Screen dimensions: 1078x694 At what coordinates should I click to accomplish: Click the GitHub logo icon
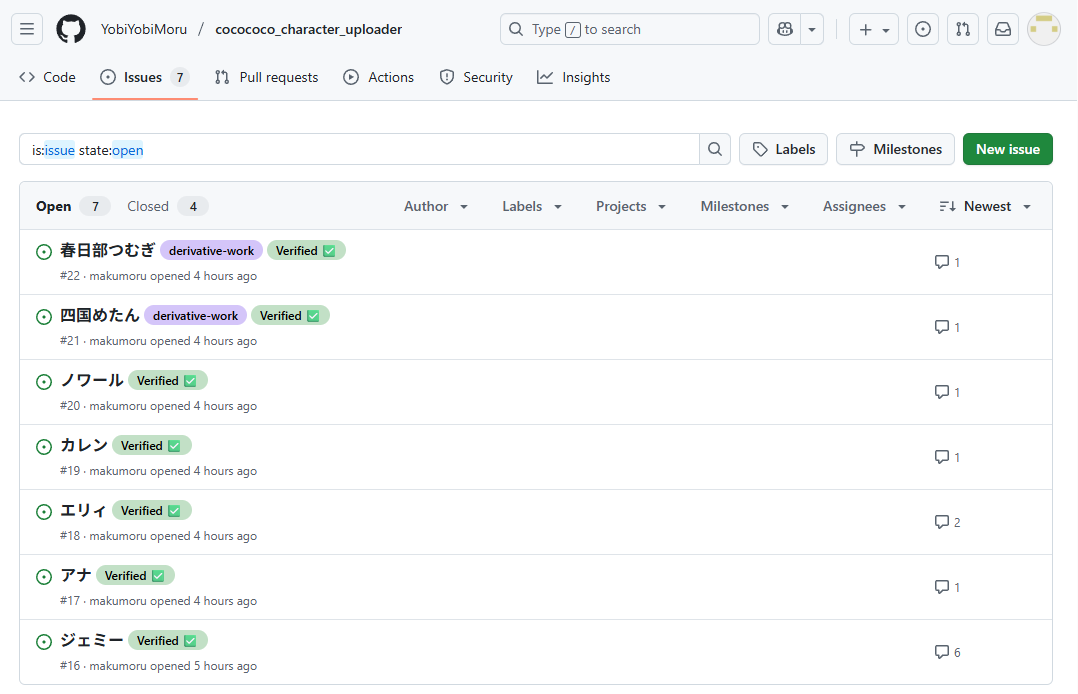point(71,29)
